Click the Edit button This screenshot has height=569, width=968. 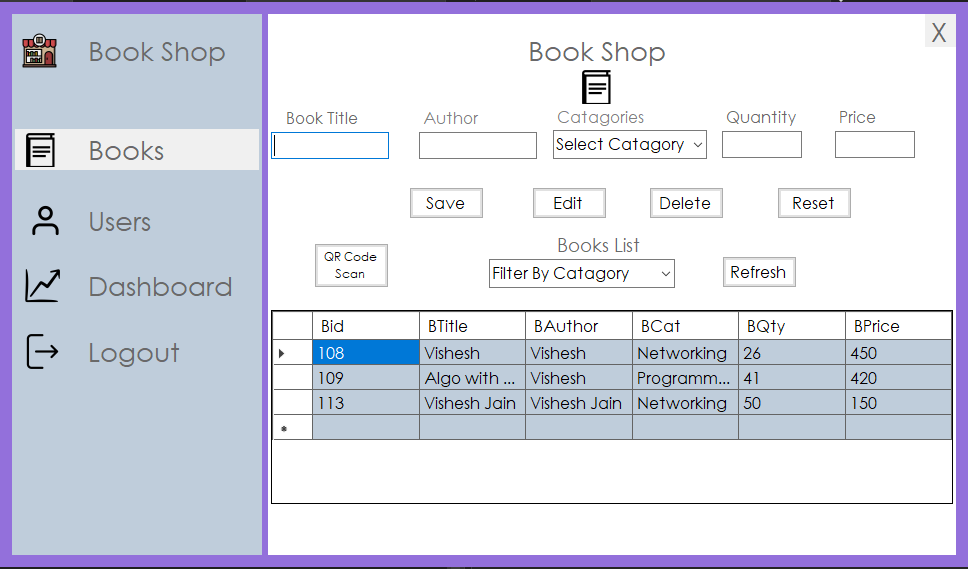click(568, 203)
